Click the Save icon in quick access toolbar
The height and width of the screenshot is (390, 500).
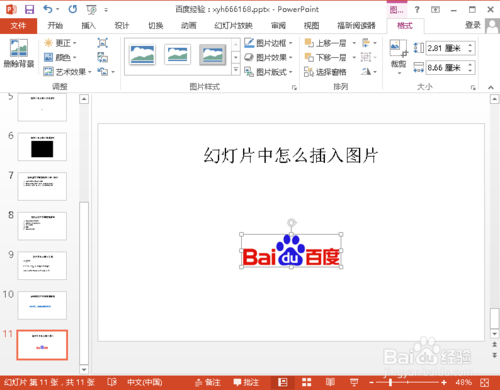click(x=29, y=9)
